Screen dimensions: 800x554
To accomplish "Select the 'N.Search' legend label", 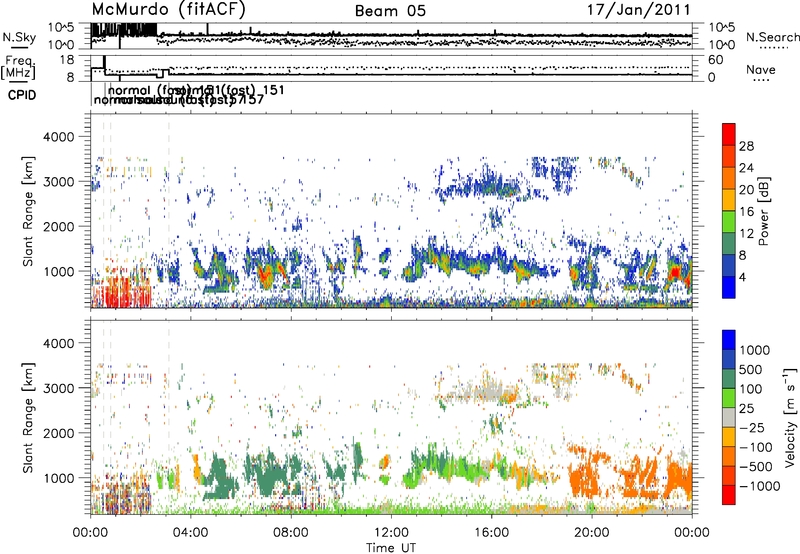I will (773, 37).
